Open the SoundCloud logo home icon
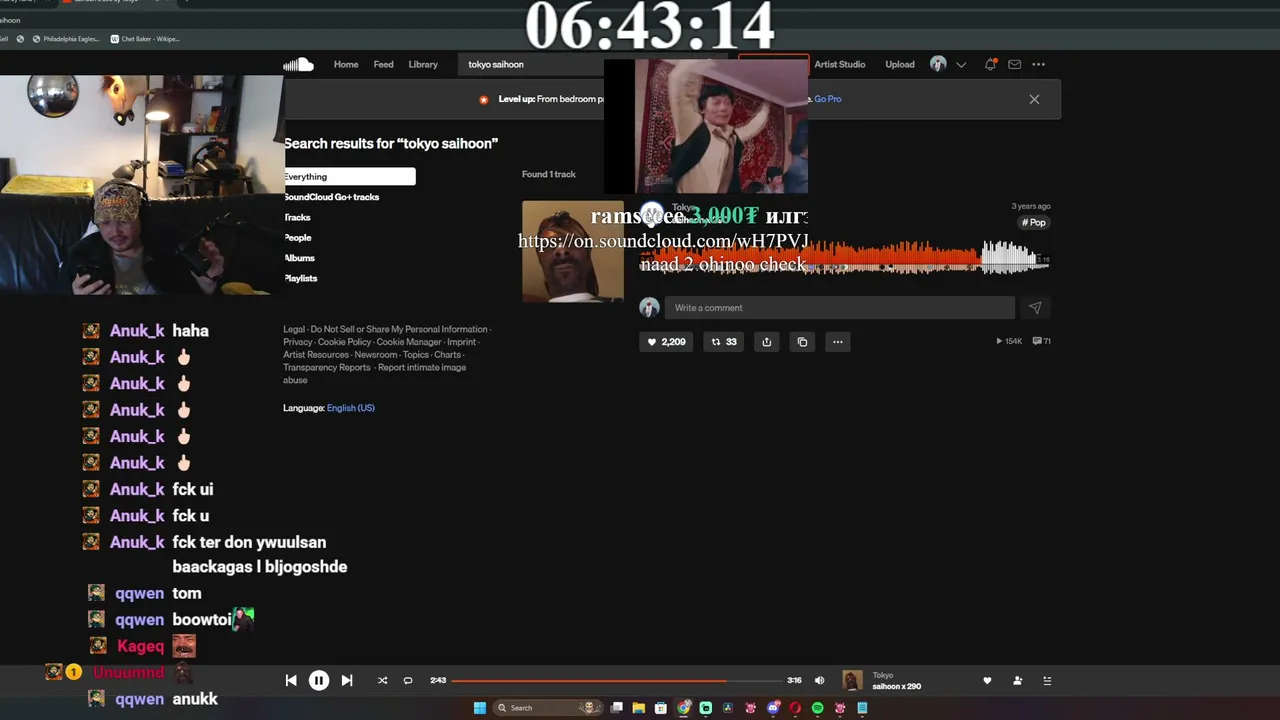This screenshot has height=720, width=1280. (298, 64)
